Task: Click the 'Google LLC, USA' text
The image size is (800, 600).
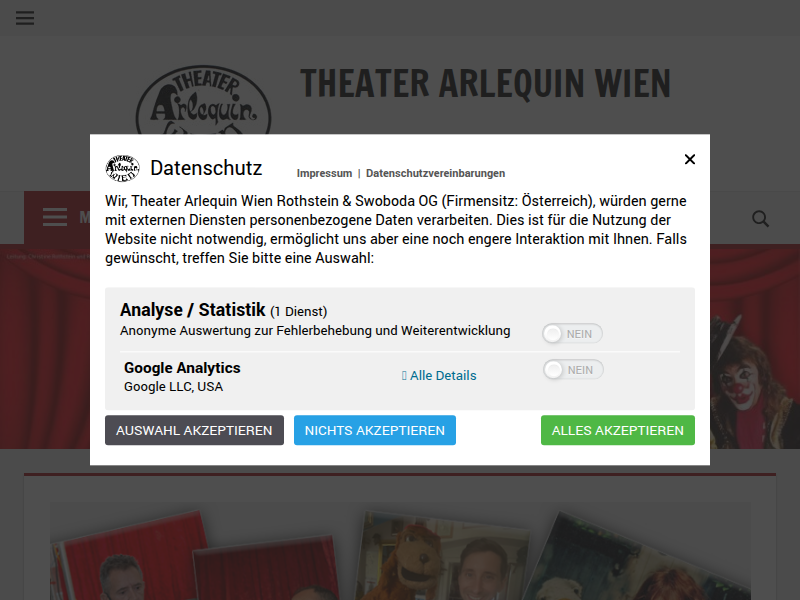Action: tap(173, 387)
